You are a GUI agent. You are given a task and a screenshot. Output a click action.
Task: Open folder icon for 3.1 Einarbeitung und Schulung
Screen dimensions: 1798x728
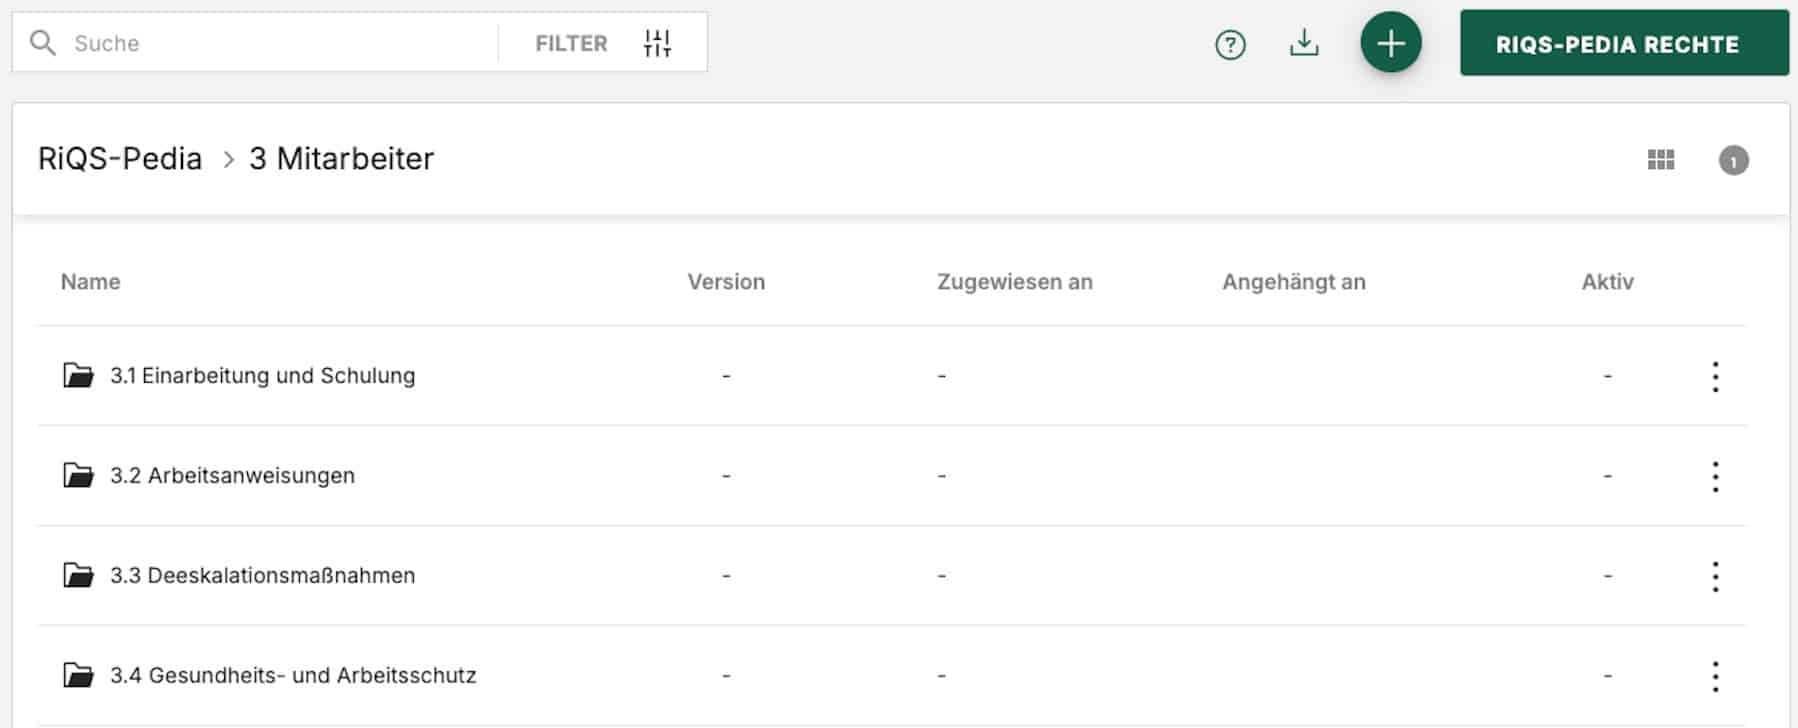78,375
